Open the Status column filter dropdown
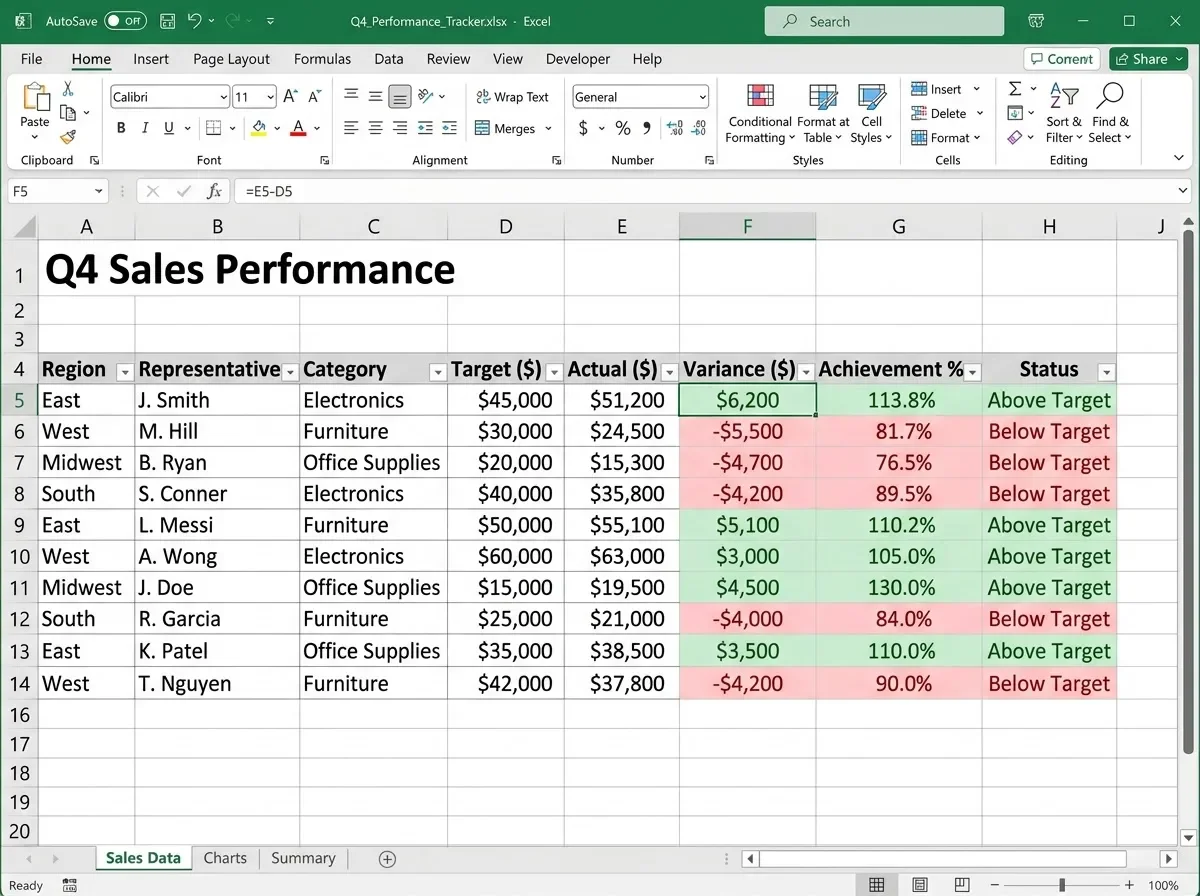This screenshot has height=896, width=1200. click(x=1106, y=372)
